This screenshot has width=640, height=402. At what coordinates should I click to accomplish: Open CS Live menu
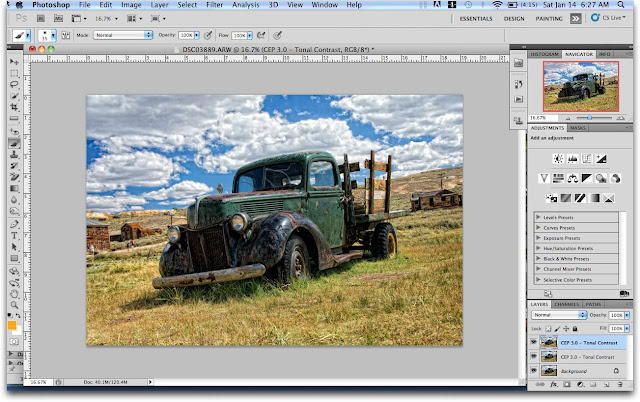coord(608,18)
